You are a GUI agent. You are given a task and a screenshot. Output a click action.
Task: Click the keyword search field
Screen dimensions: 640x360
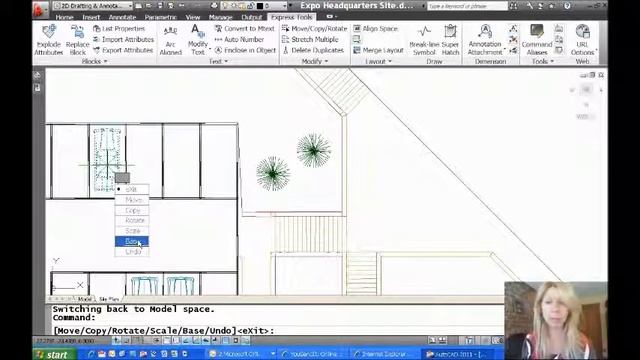click(467, 6)
